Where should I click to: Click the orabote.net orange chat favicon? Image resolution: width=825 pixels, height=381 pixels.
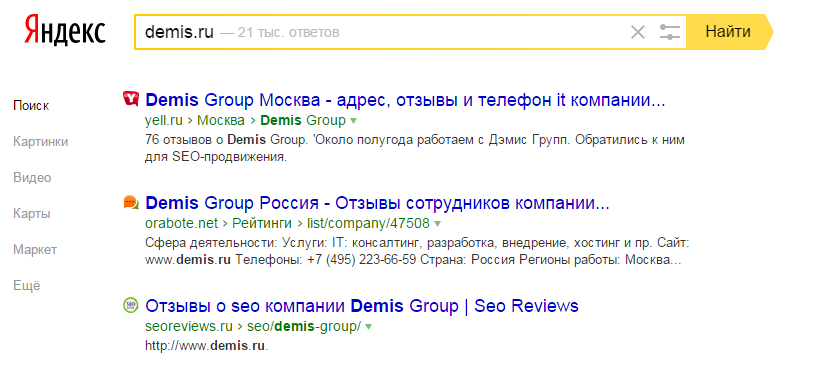[131, 202]
